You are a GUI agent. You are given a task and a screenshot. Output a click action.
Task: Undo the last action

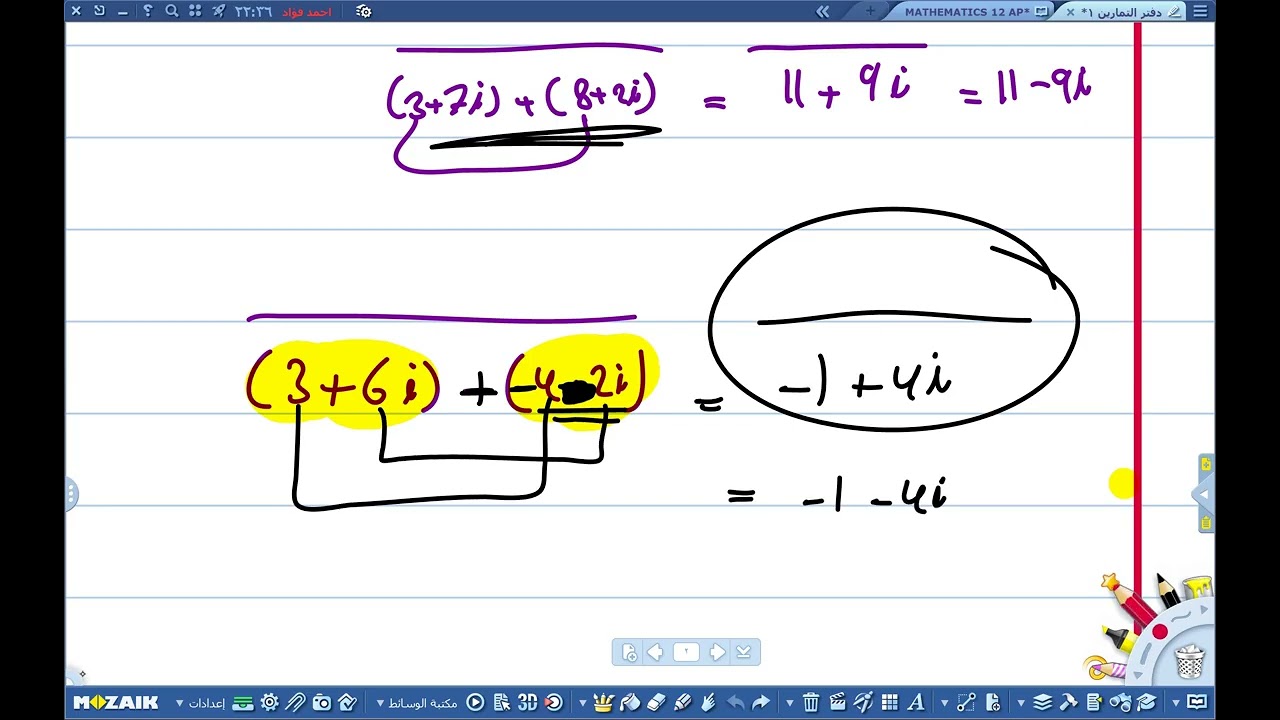[x=735, y=703]
